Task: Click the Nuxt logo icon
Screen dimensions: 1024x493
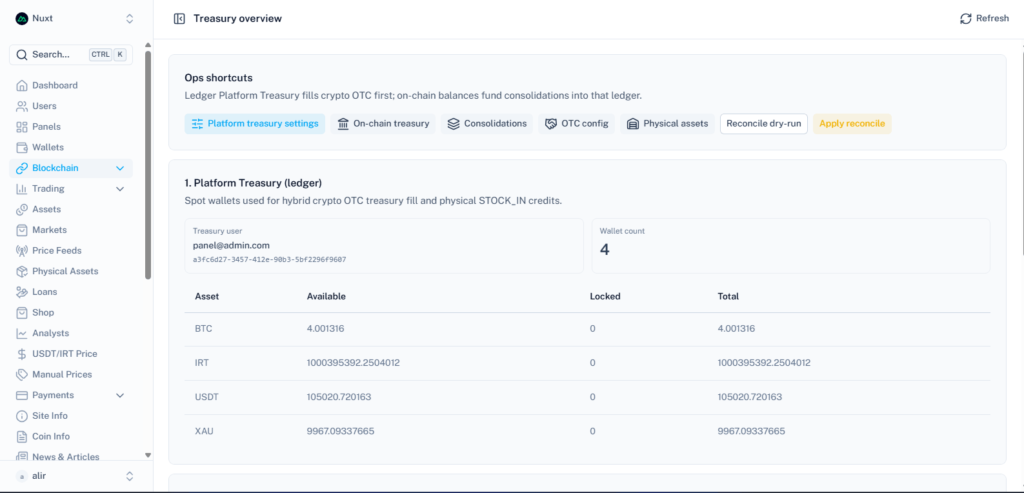Action: click(22, 18)
